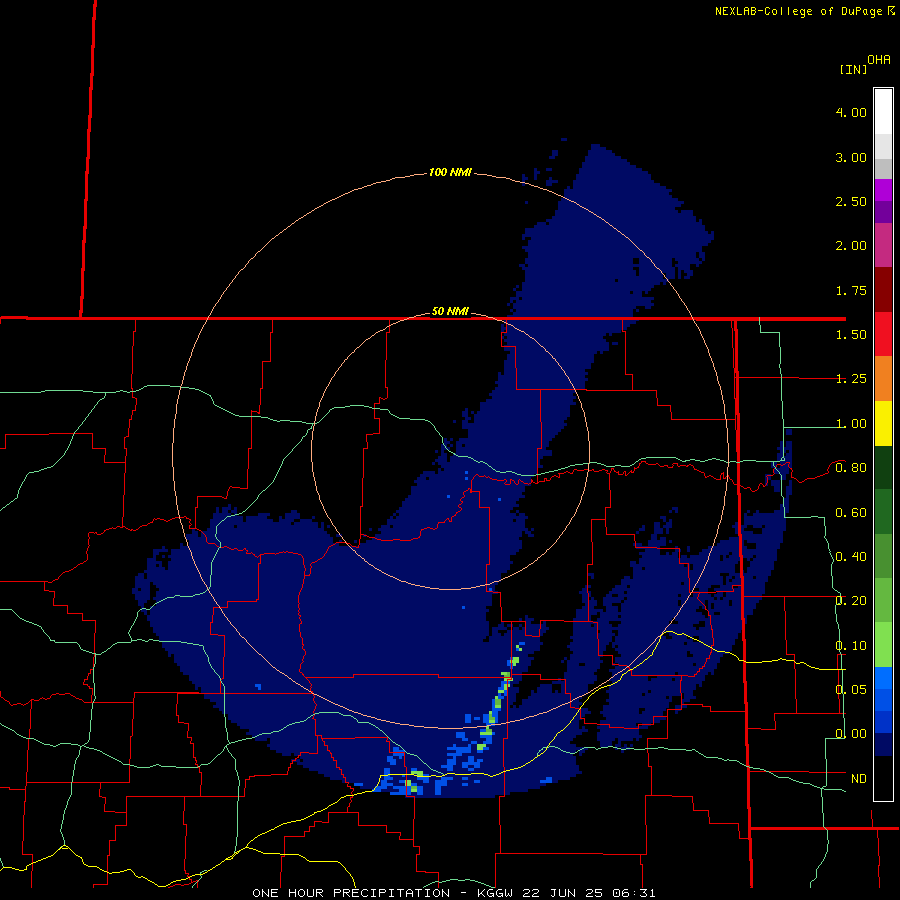
Task: Click the 4.00 legend value
Action: click(851, 112)
